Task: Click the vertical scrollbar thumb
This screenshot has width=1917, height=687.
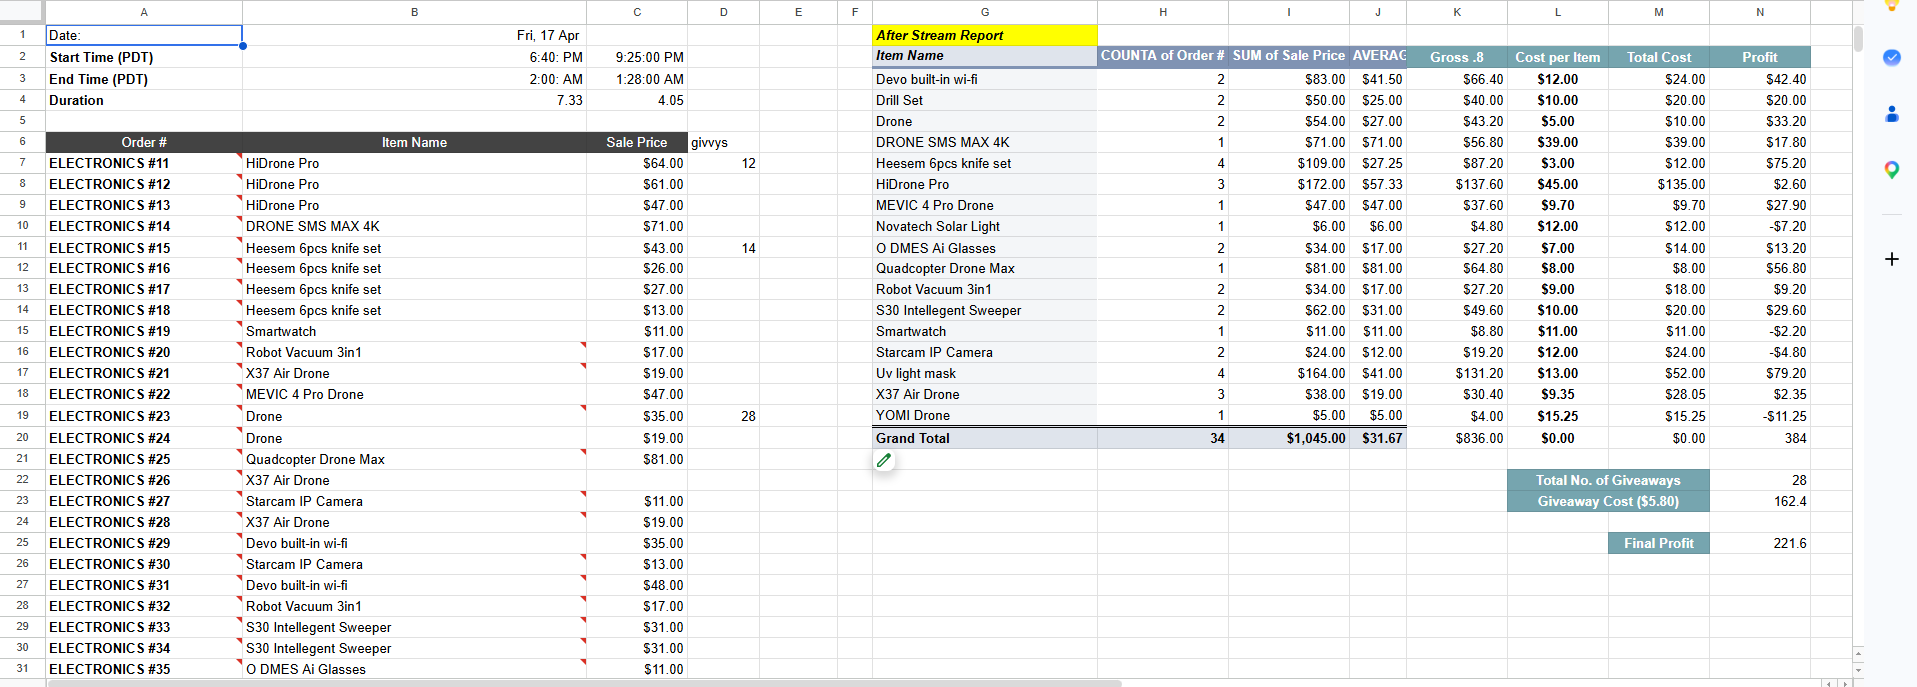Action: pyautogui.click(x=1858, y=38)
